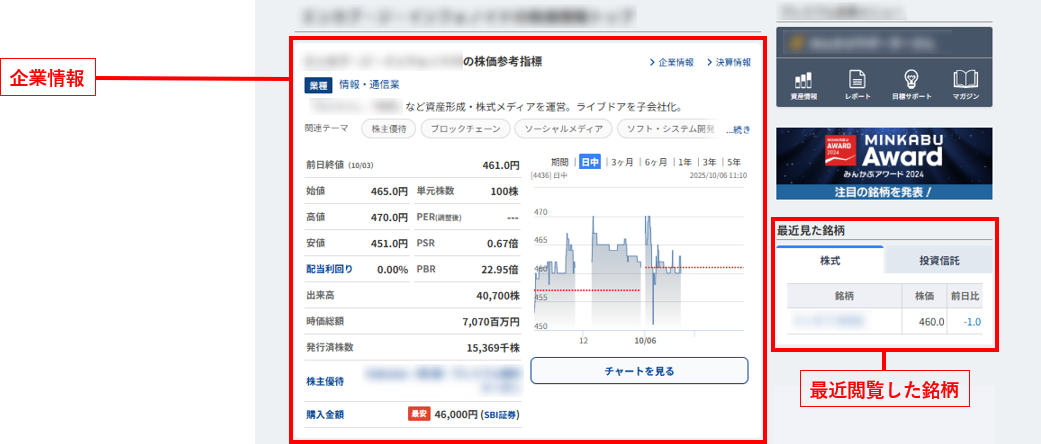Viewport: 1041px width, 444px height.
Task: Switch chart period to 5年
Action: [734, 162]
